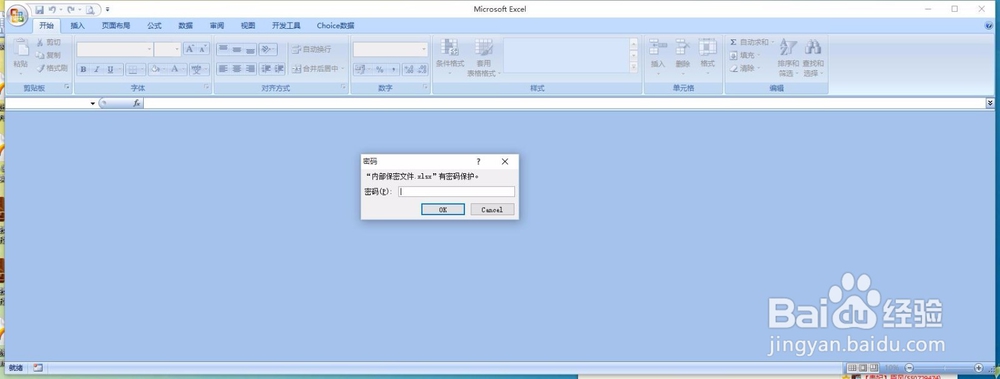
Task: Click the password dialog help question mark
Action: pos(478,161)
